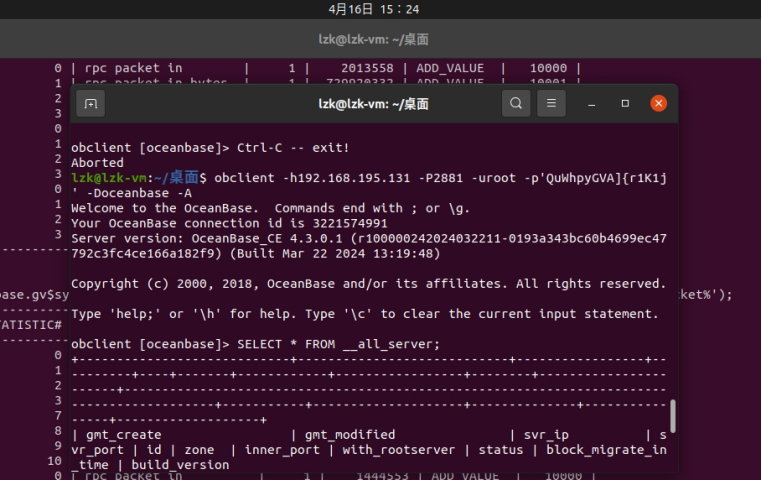Click the -P2881 port argument

(x=440, y=178)
